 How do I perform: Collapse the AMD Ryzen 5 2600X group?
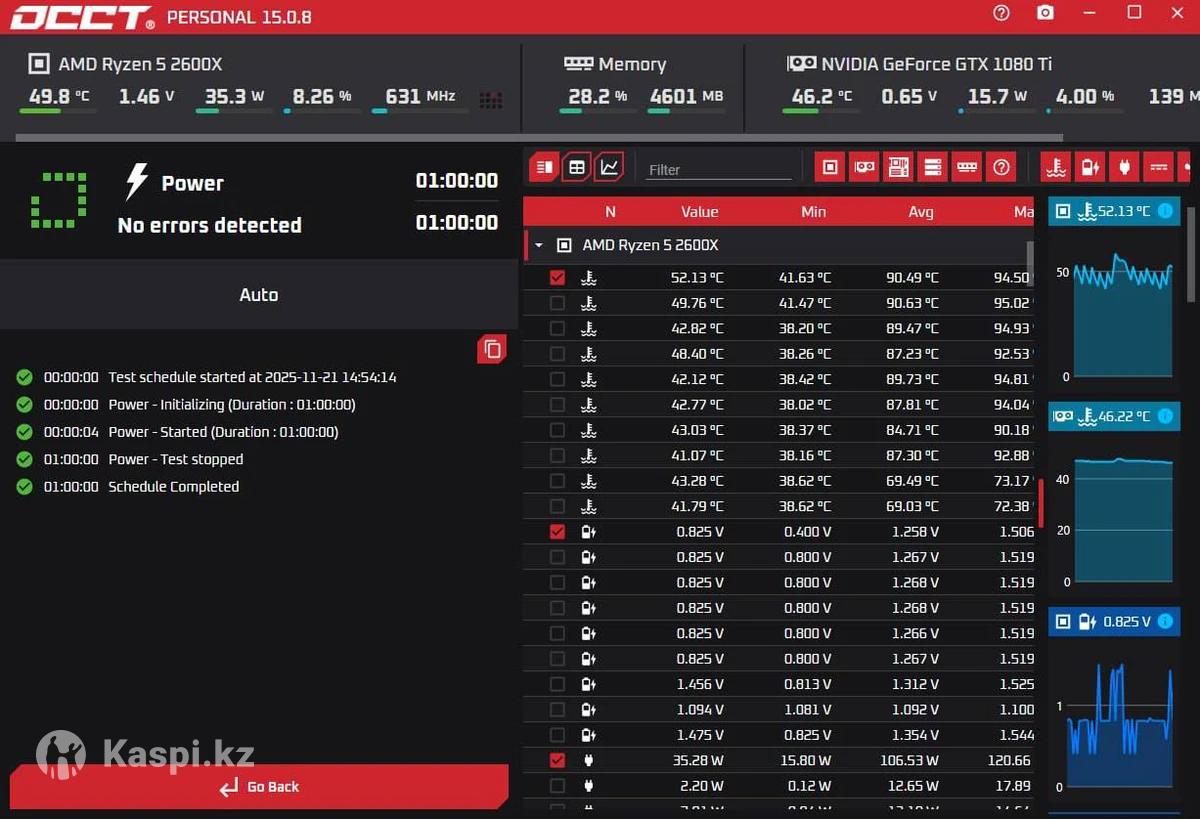539,245
